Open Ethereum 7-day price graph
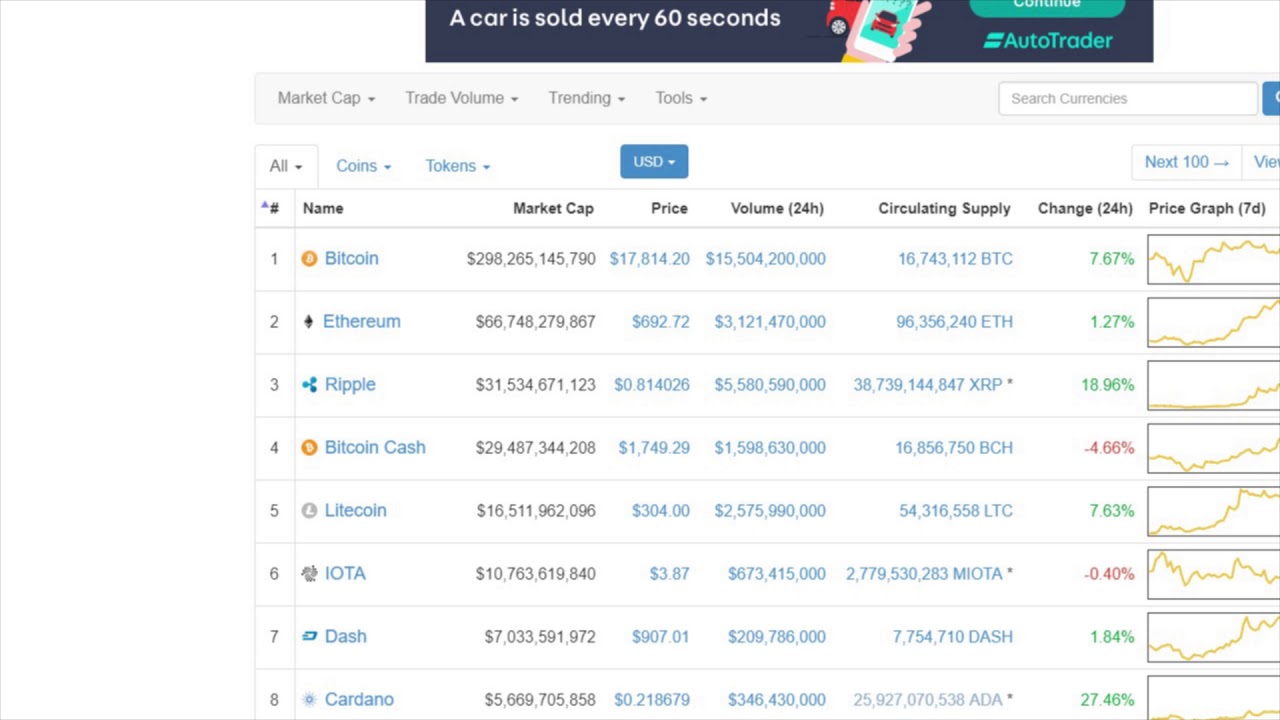The height and width of the screenshot is (720, 1280). pos(1213,322)
